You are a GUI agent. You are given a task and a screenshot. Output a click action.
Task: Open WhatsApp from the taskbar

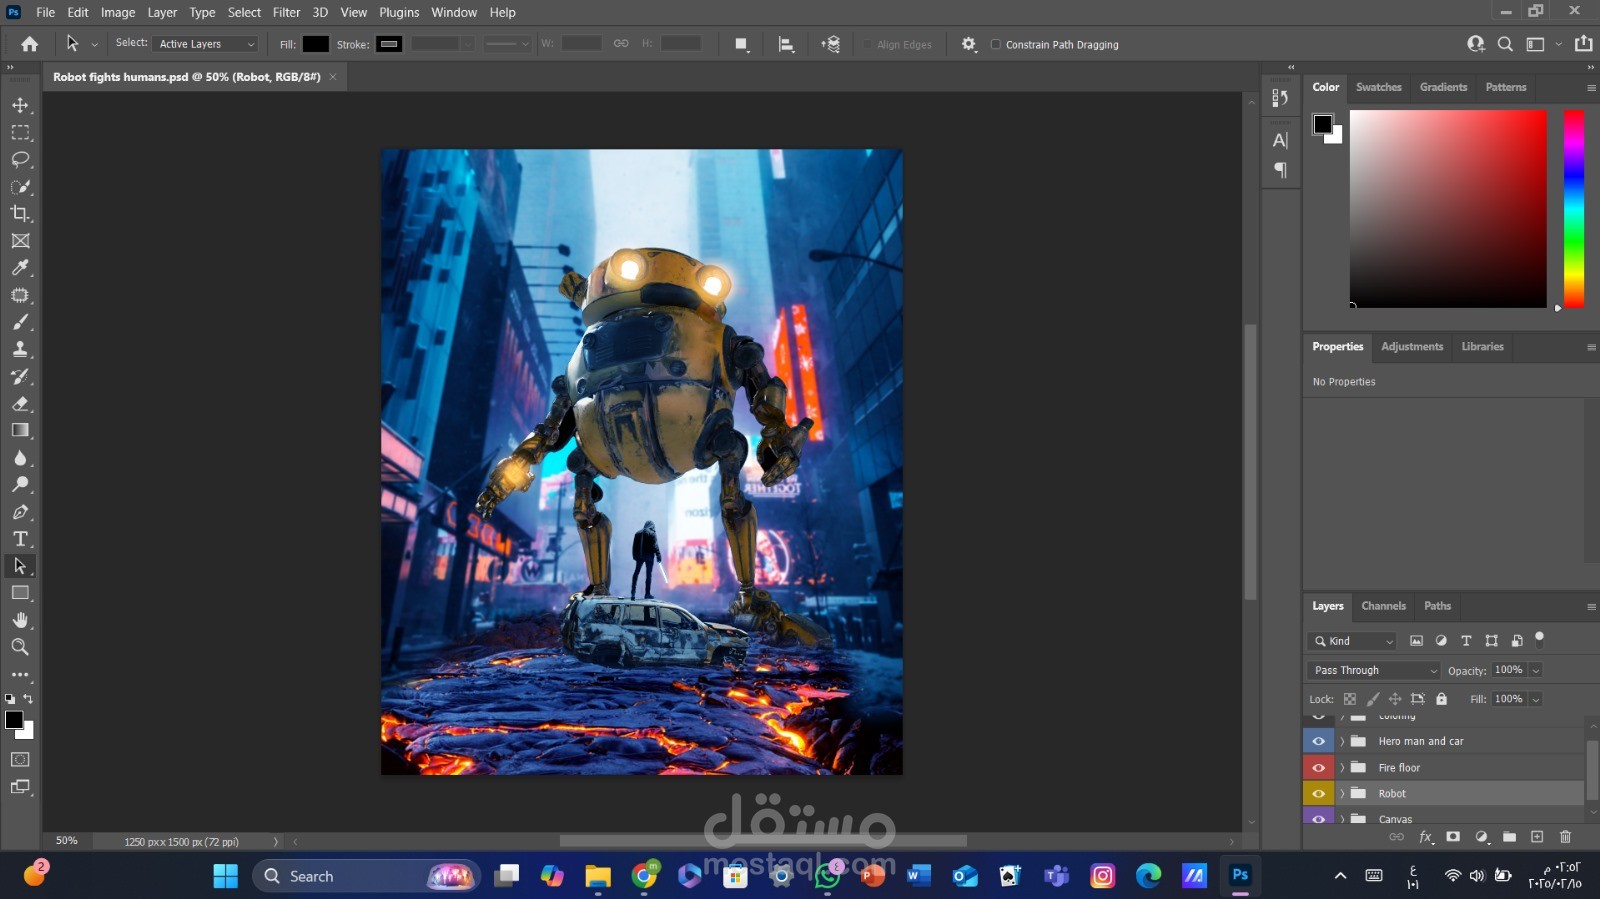pos(828,876)
